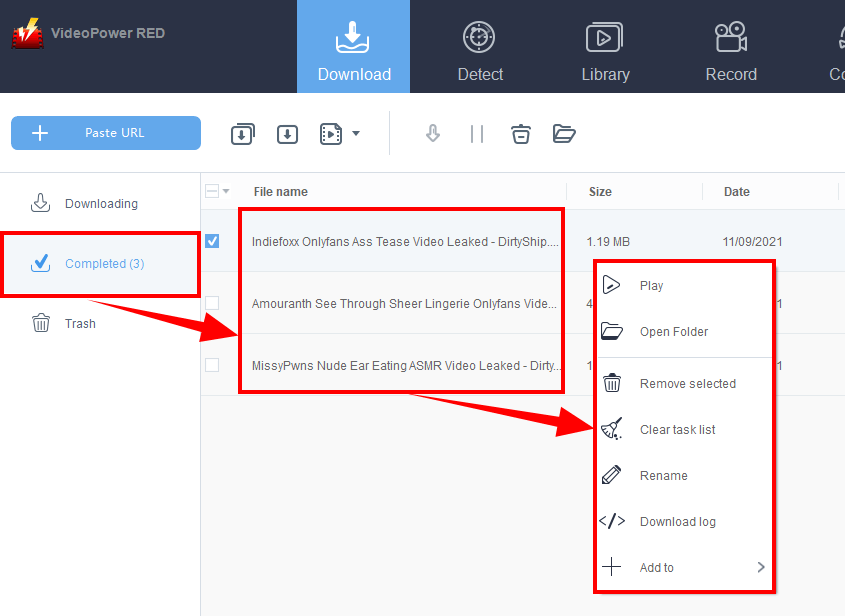Click the VideoPower RED logo icon

point(27,33)
